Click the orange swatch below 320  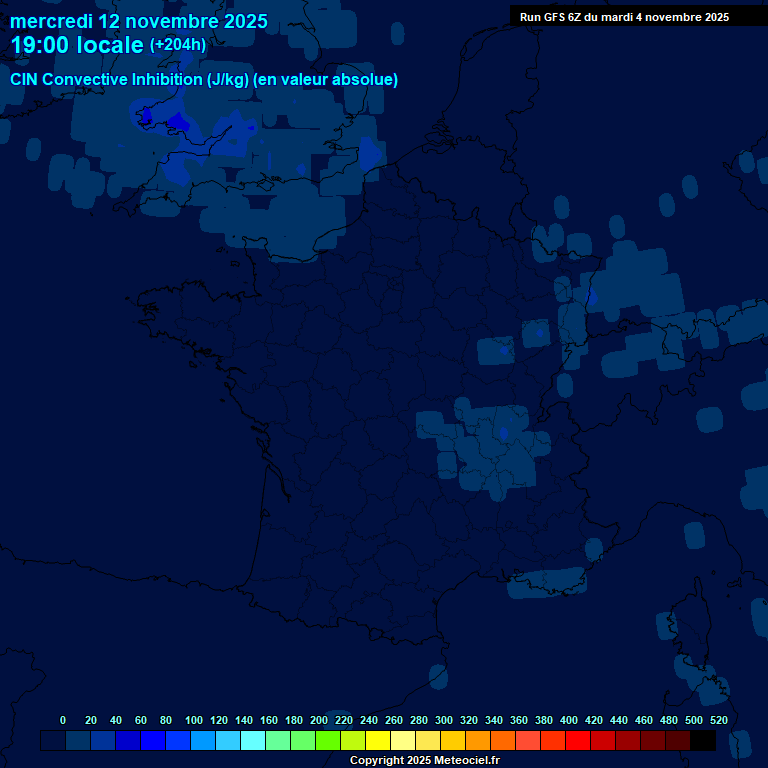[478, 741]
